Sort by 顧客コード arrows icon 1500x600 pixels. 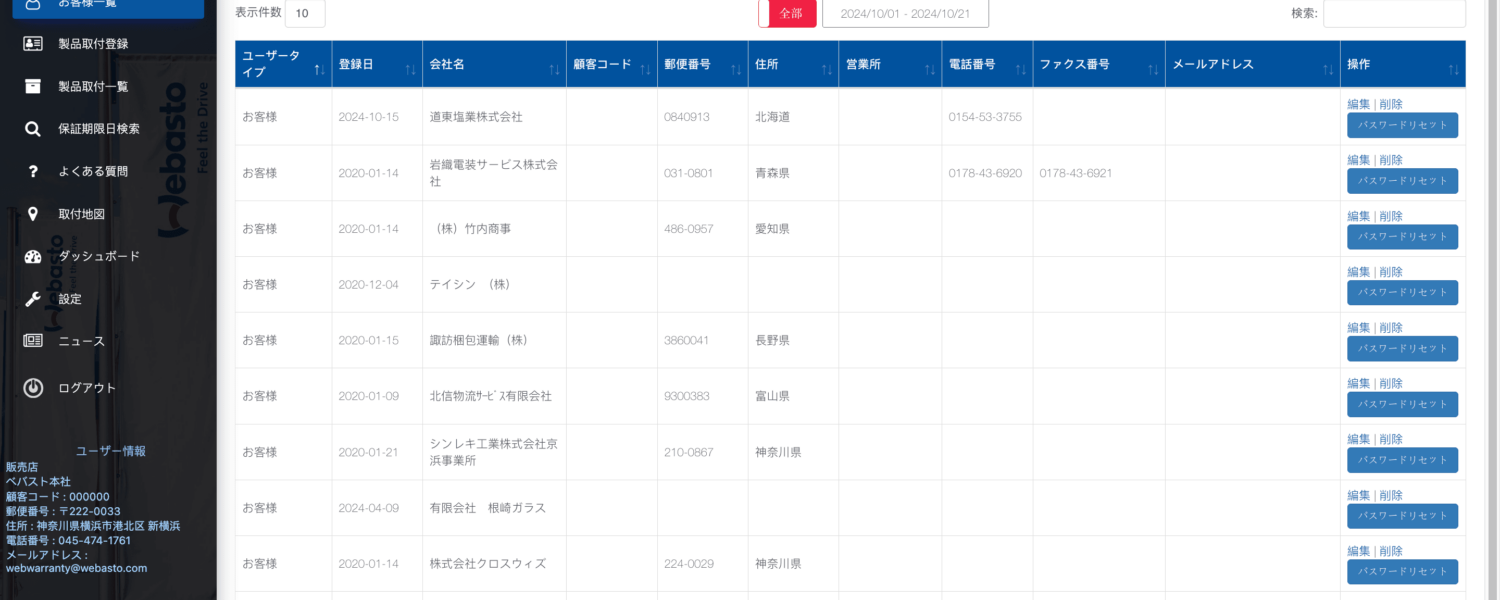click(646, 69)
